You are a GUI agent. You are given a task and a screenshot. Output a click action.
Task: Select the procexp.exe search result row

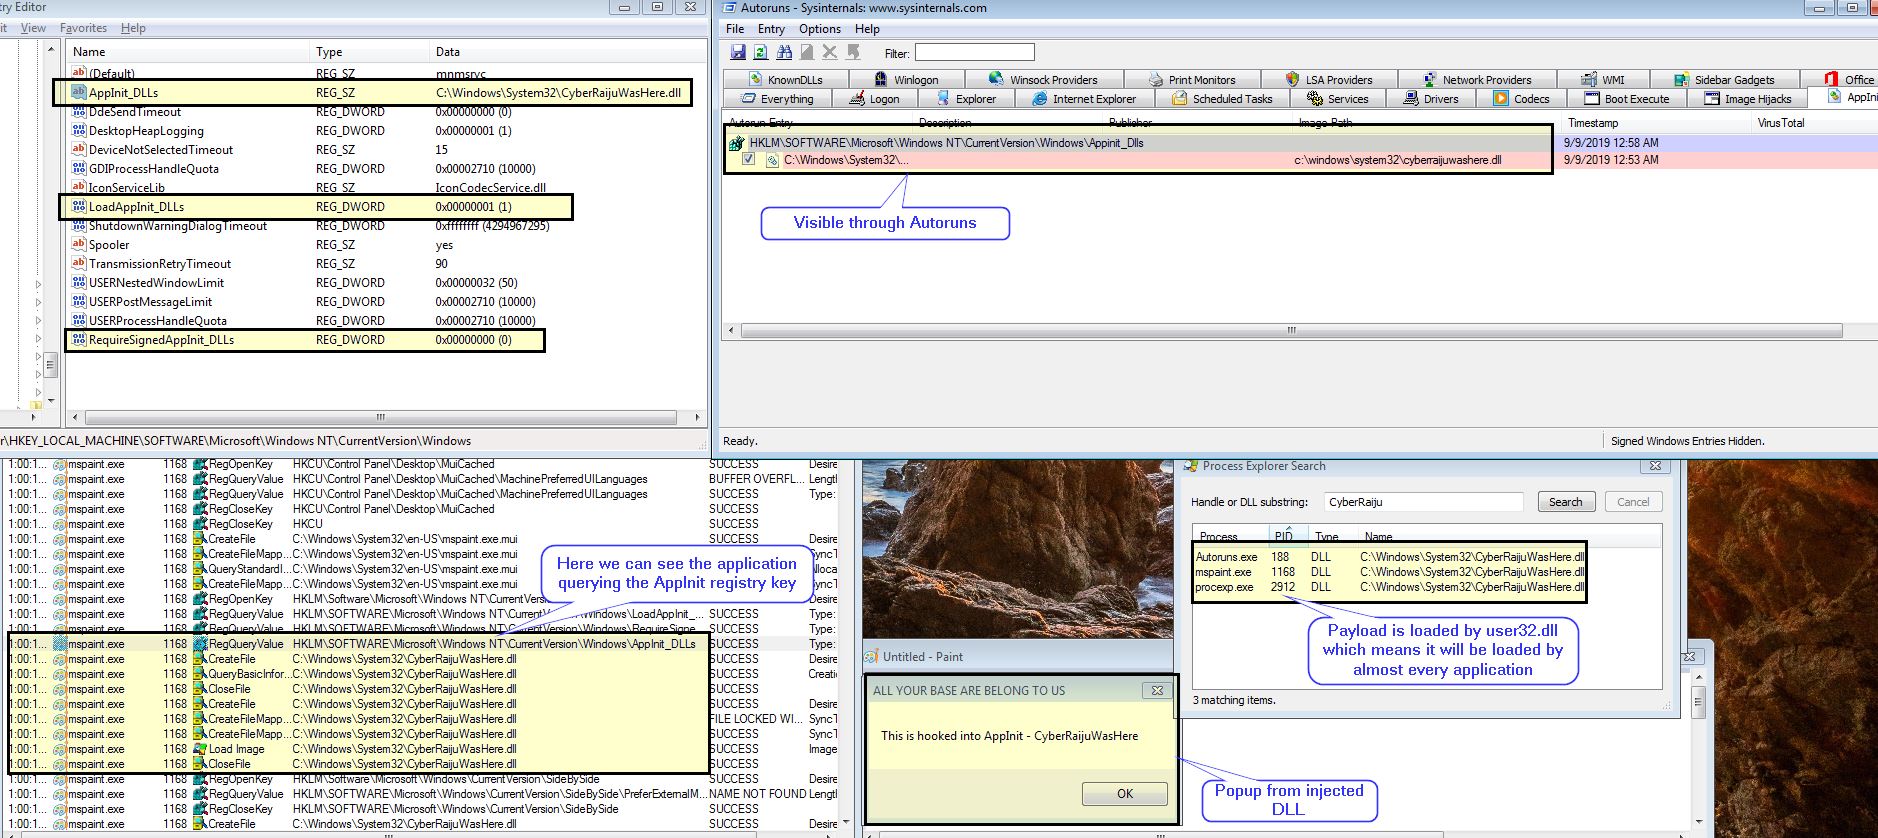coord(1389,587)
